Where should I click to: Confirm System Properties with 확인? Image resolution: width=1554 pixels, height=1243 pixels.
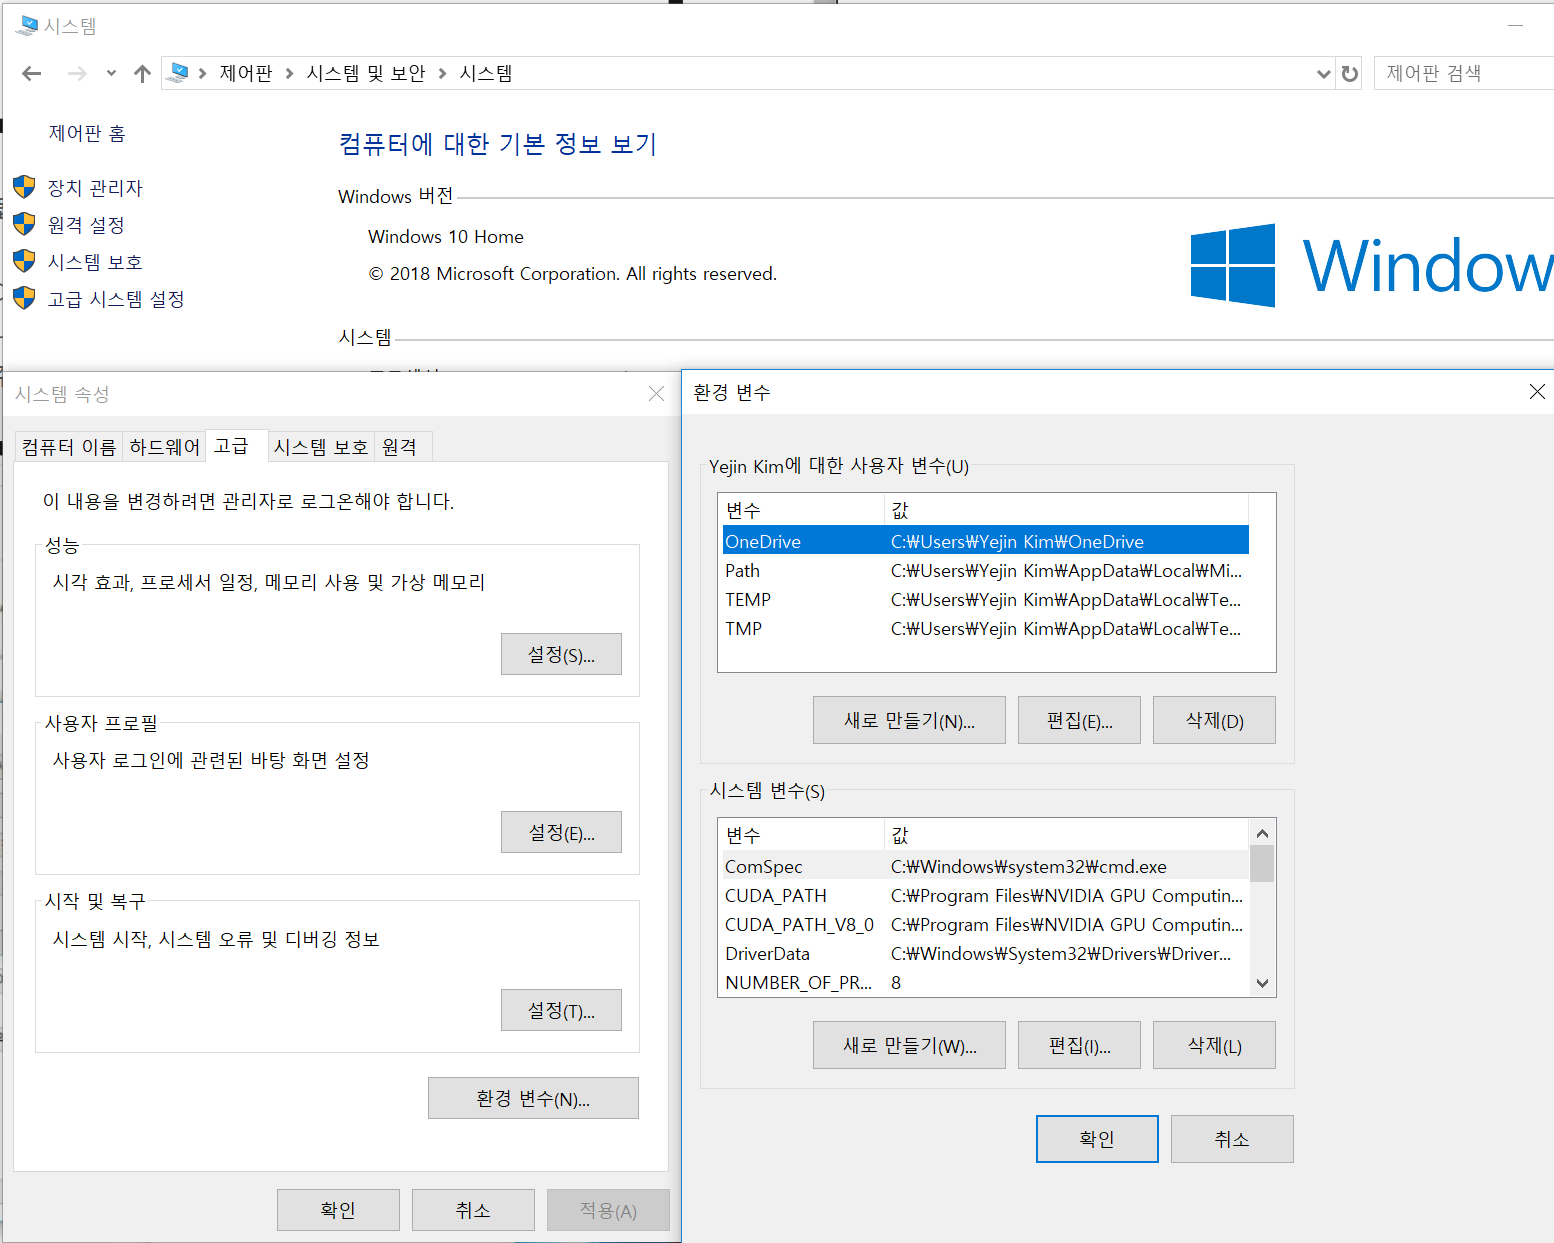pos(338,1210)
